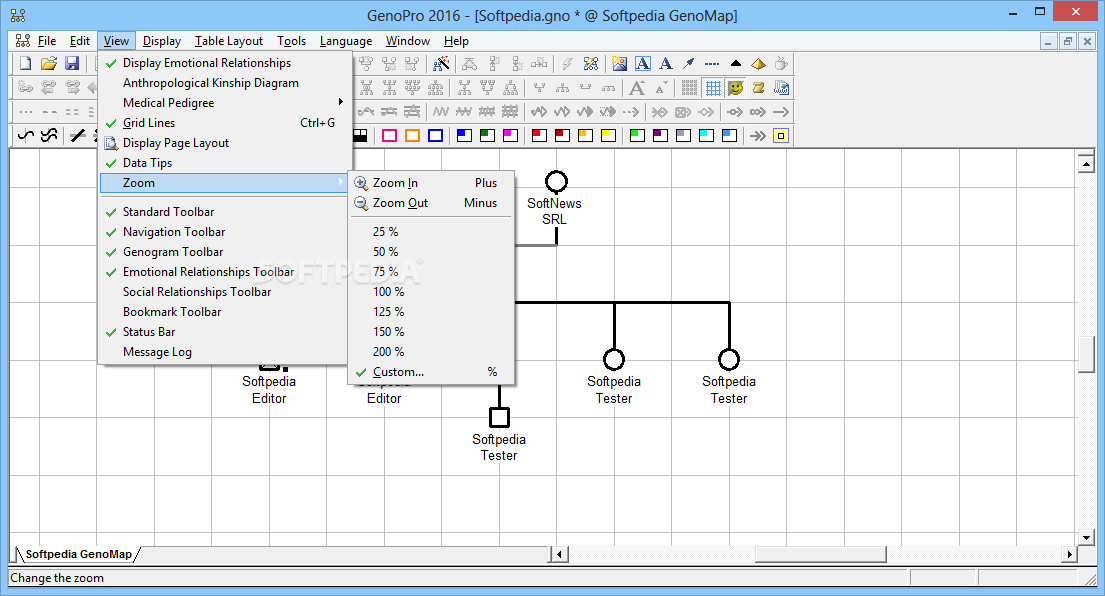This screenshot has height=596, width=1105.
Task: Open the Tools menu
Action: point(291,41)
